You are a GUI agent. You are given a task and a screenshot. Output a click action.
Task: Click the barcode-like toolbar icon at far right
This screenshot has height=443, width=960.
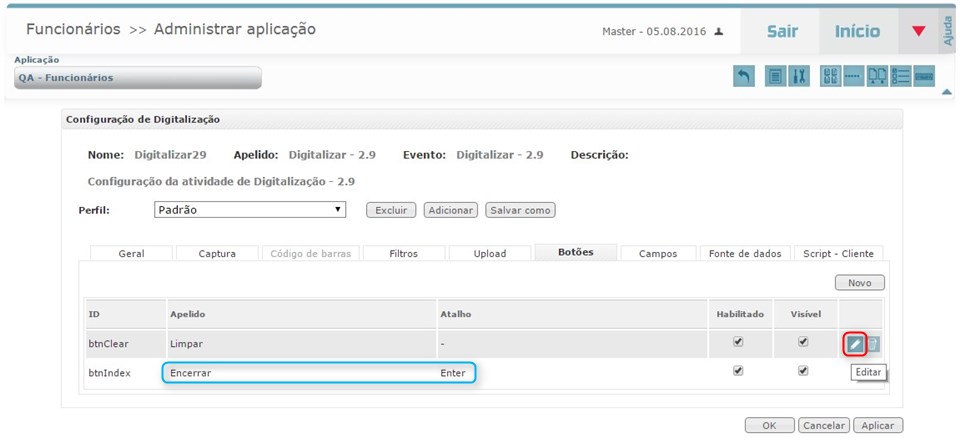924,76
